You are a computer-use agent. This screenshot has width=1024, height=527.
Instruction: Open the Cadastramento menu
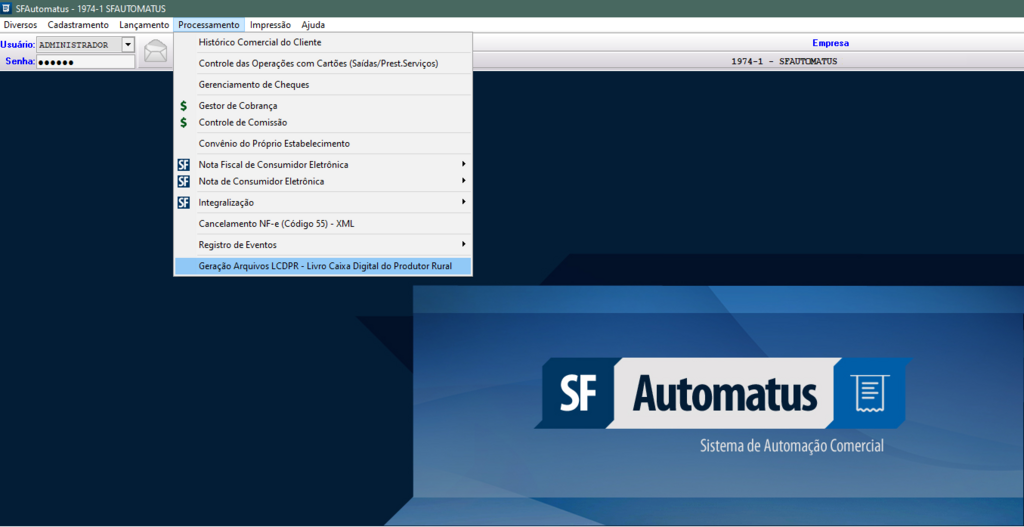coord(78,25)
